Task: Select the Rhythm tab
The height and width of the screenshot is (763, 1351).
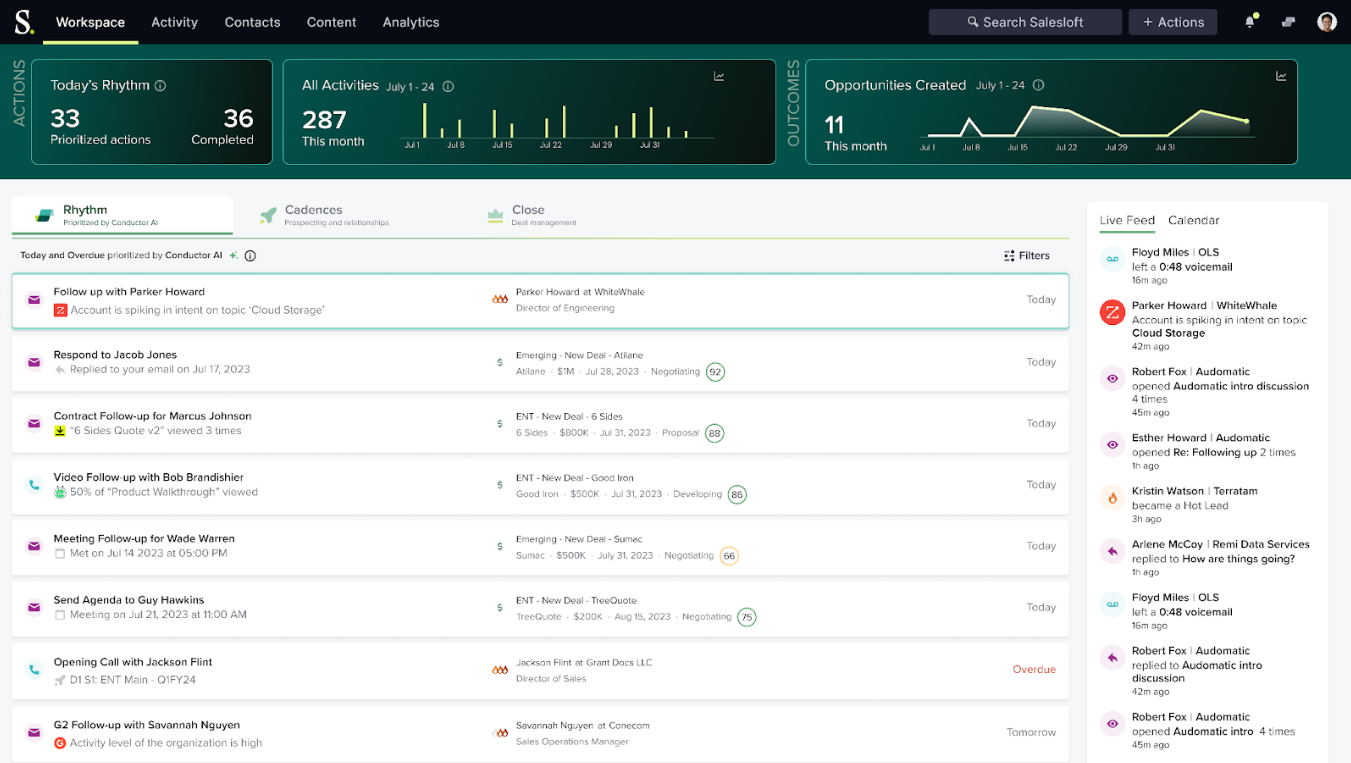Action: 122,215
